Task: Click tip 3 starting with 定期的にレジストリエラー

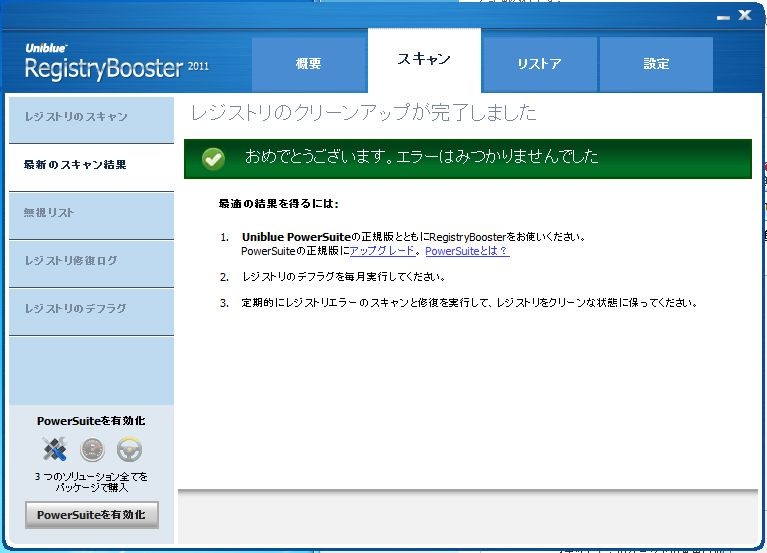Action: click(x=469, y=303)
